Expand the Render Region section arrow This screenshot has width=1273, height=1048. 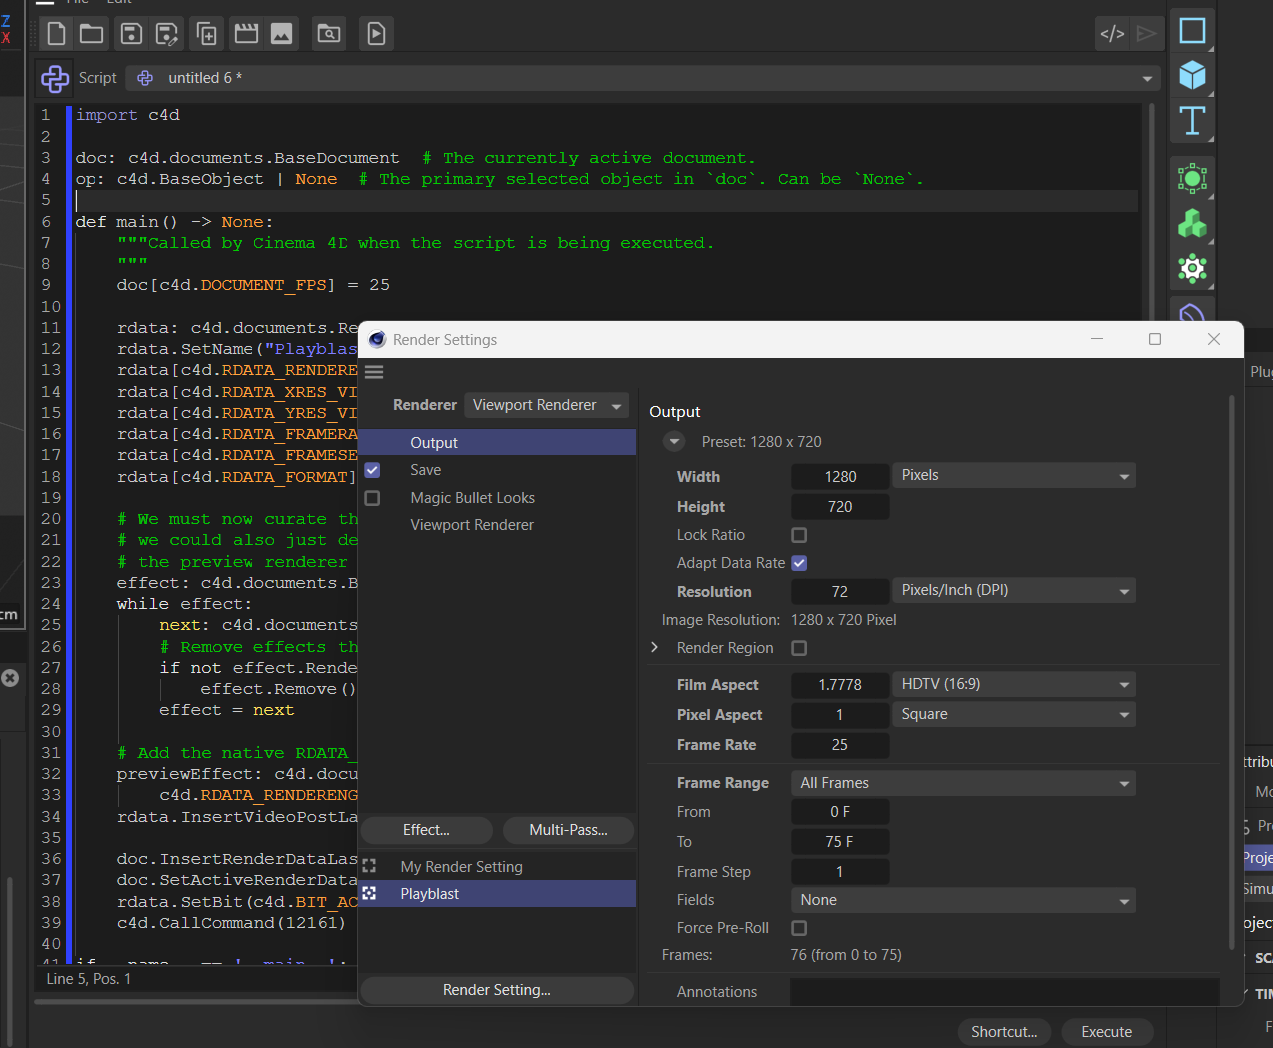point(655,648)
